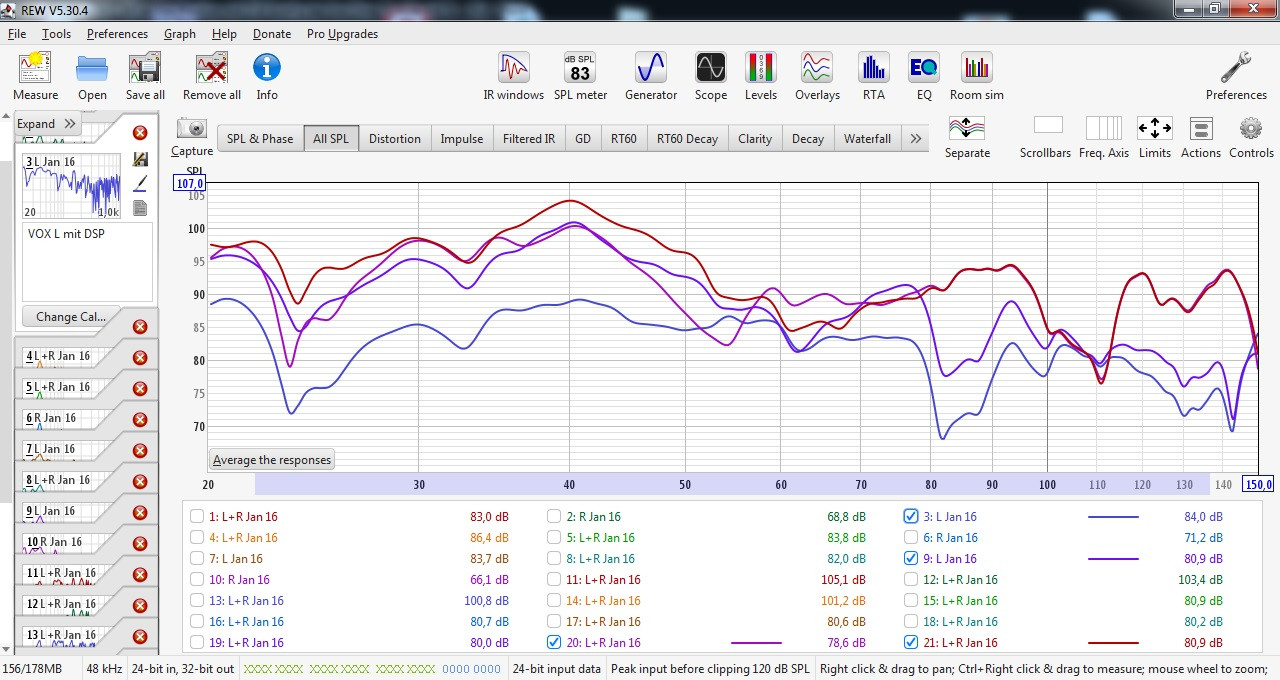Image resolution: width=1280 pixels, height=680 pixels.
Task: Disable the 21: L+R Jan 16 trace
Action: (x=910, y=643)
